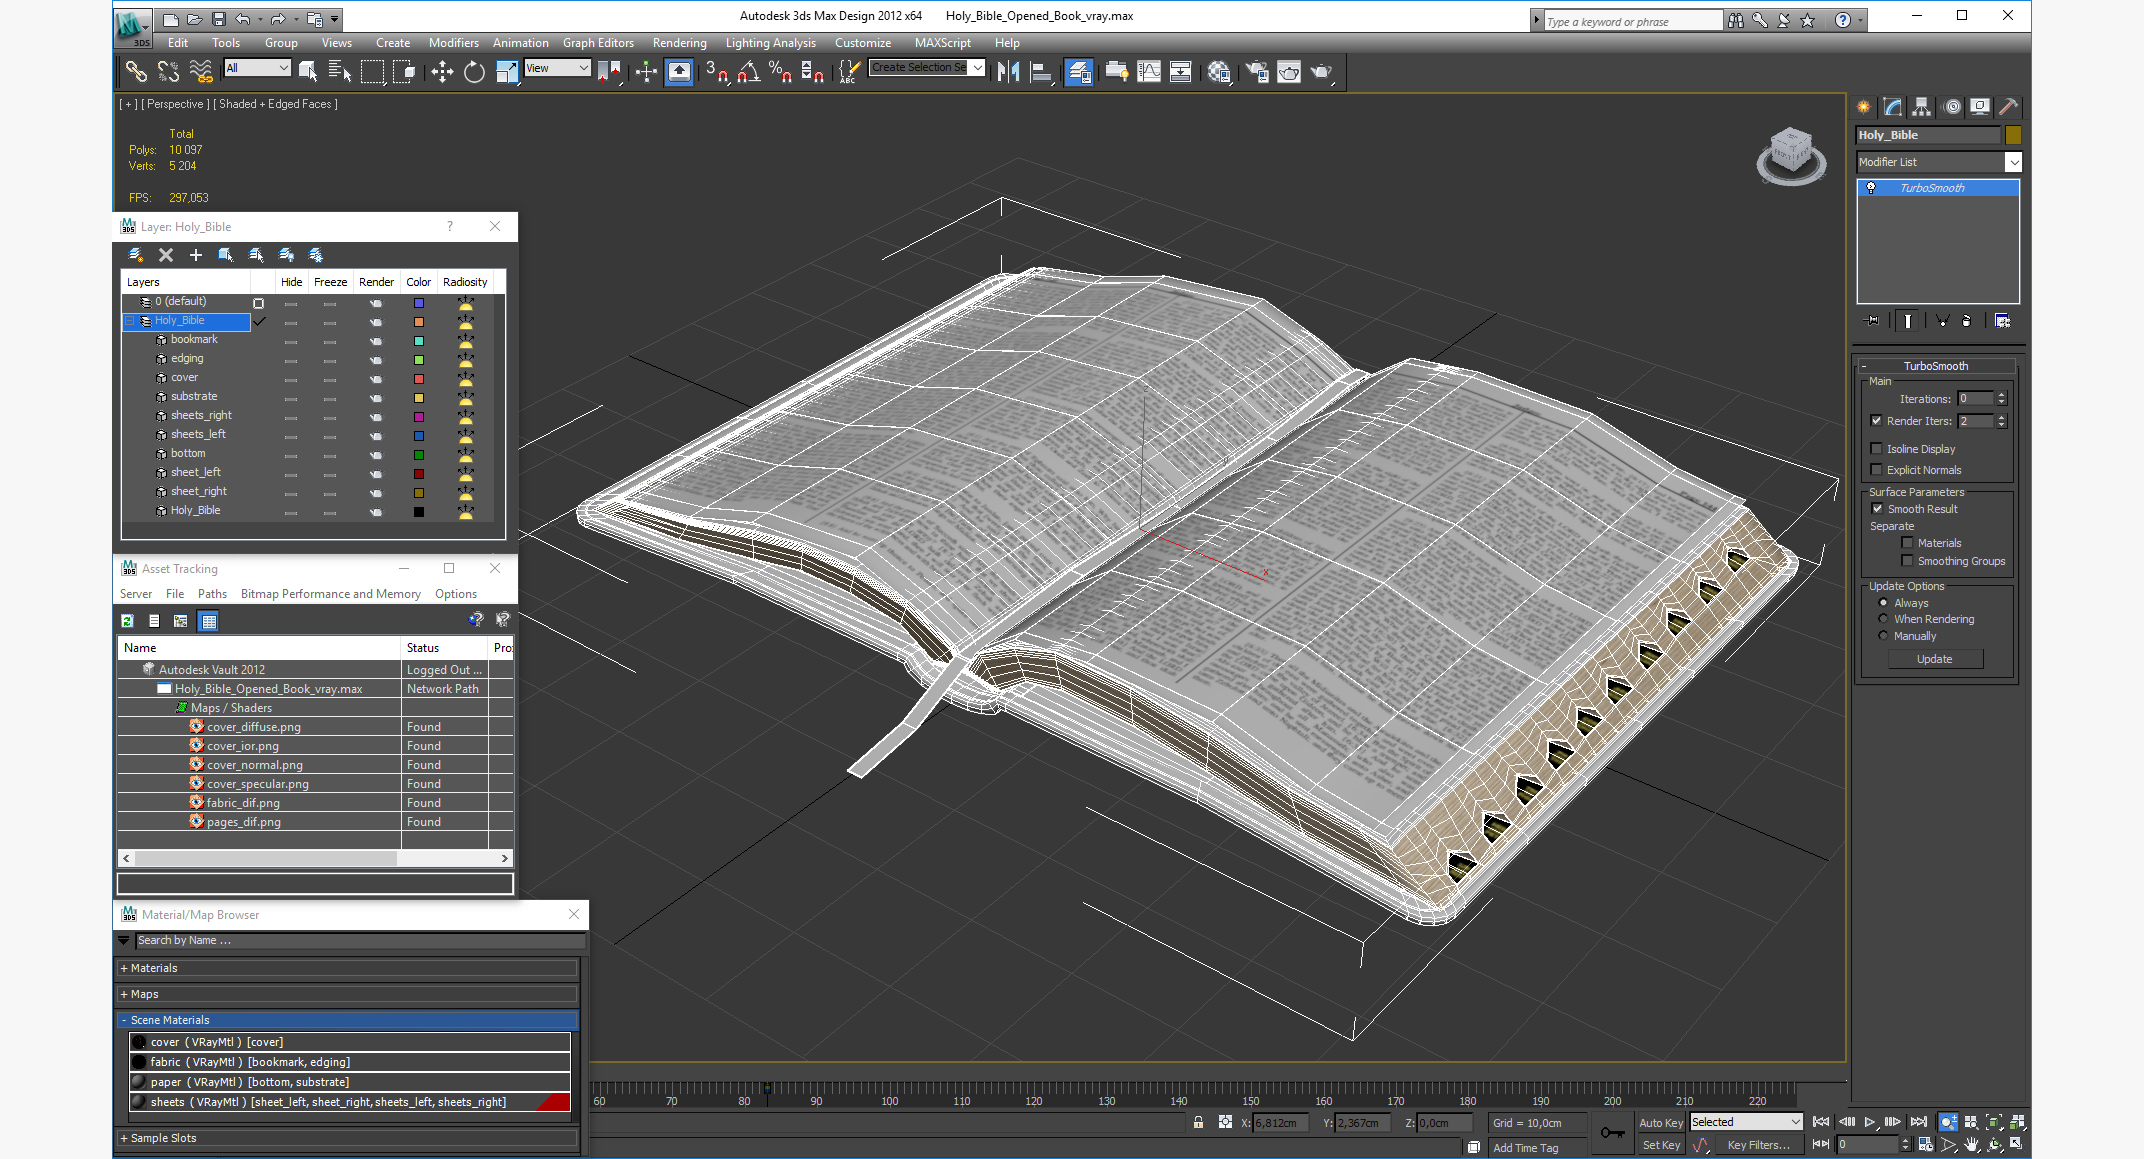Expand Sample Slots group
This screenshot has height=1159, width=2144.
click(x=346, y=1138)
